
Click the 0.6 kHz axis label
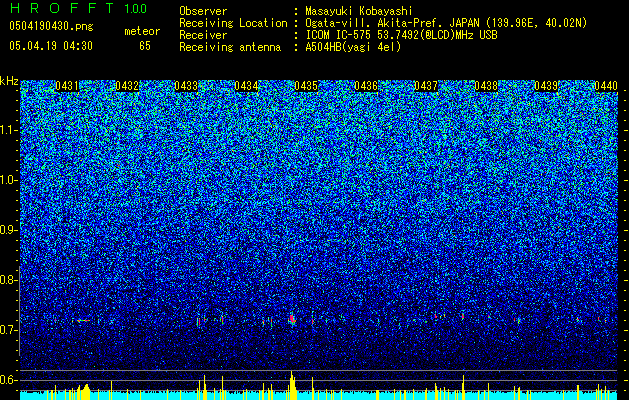click(x=8, y=380)
